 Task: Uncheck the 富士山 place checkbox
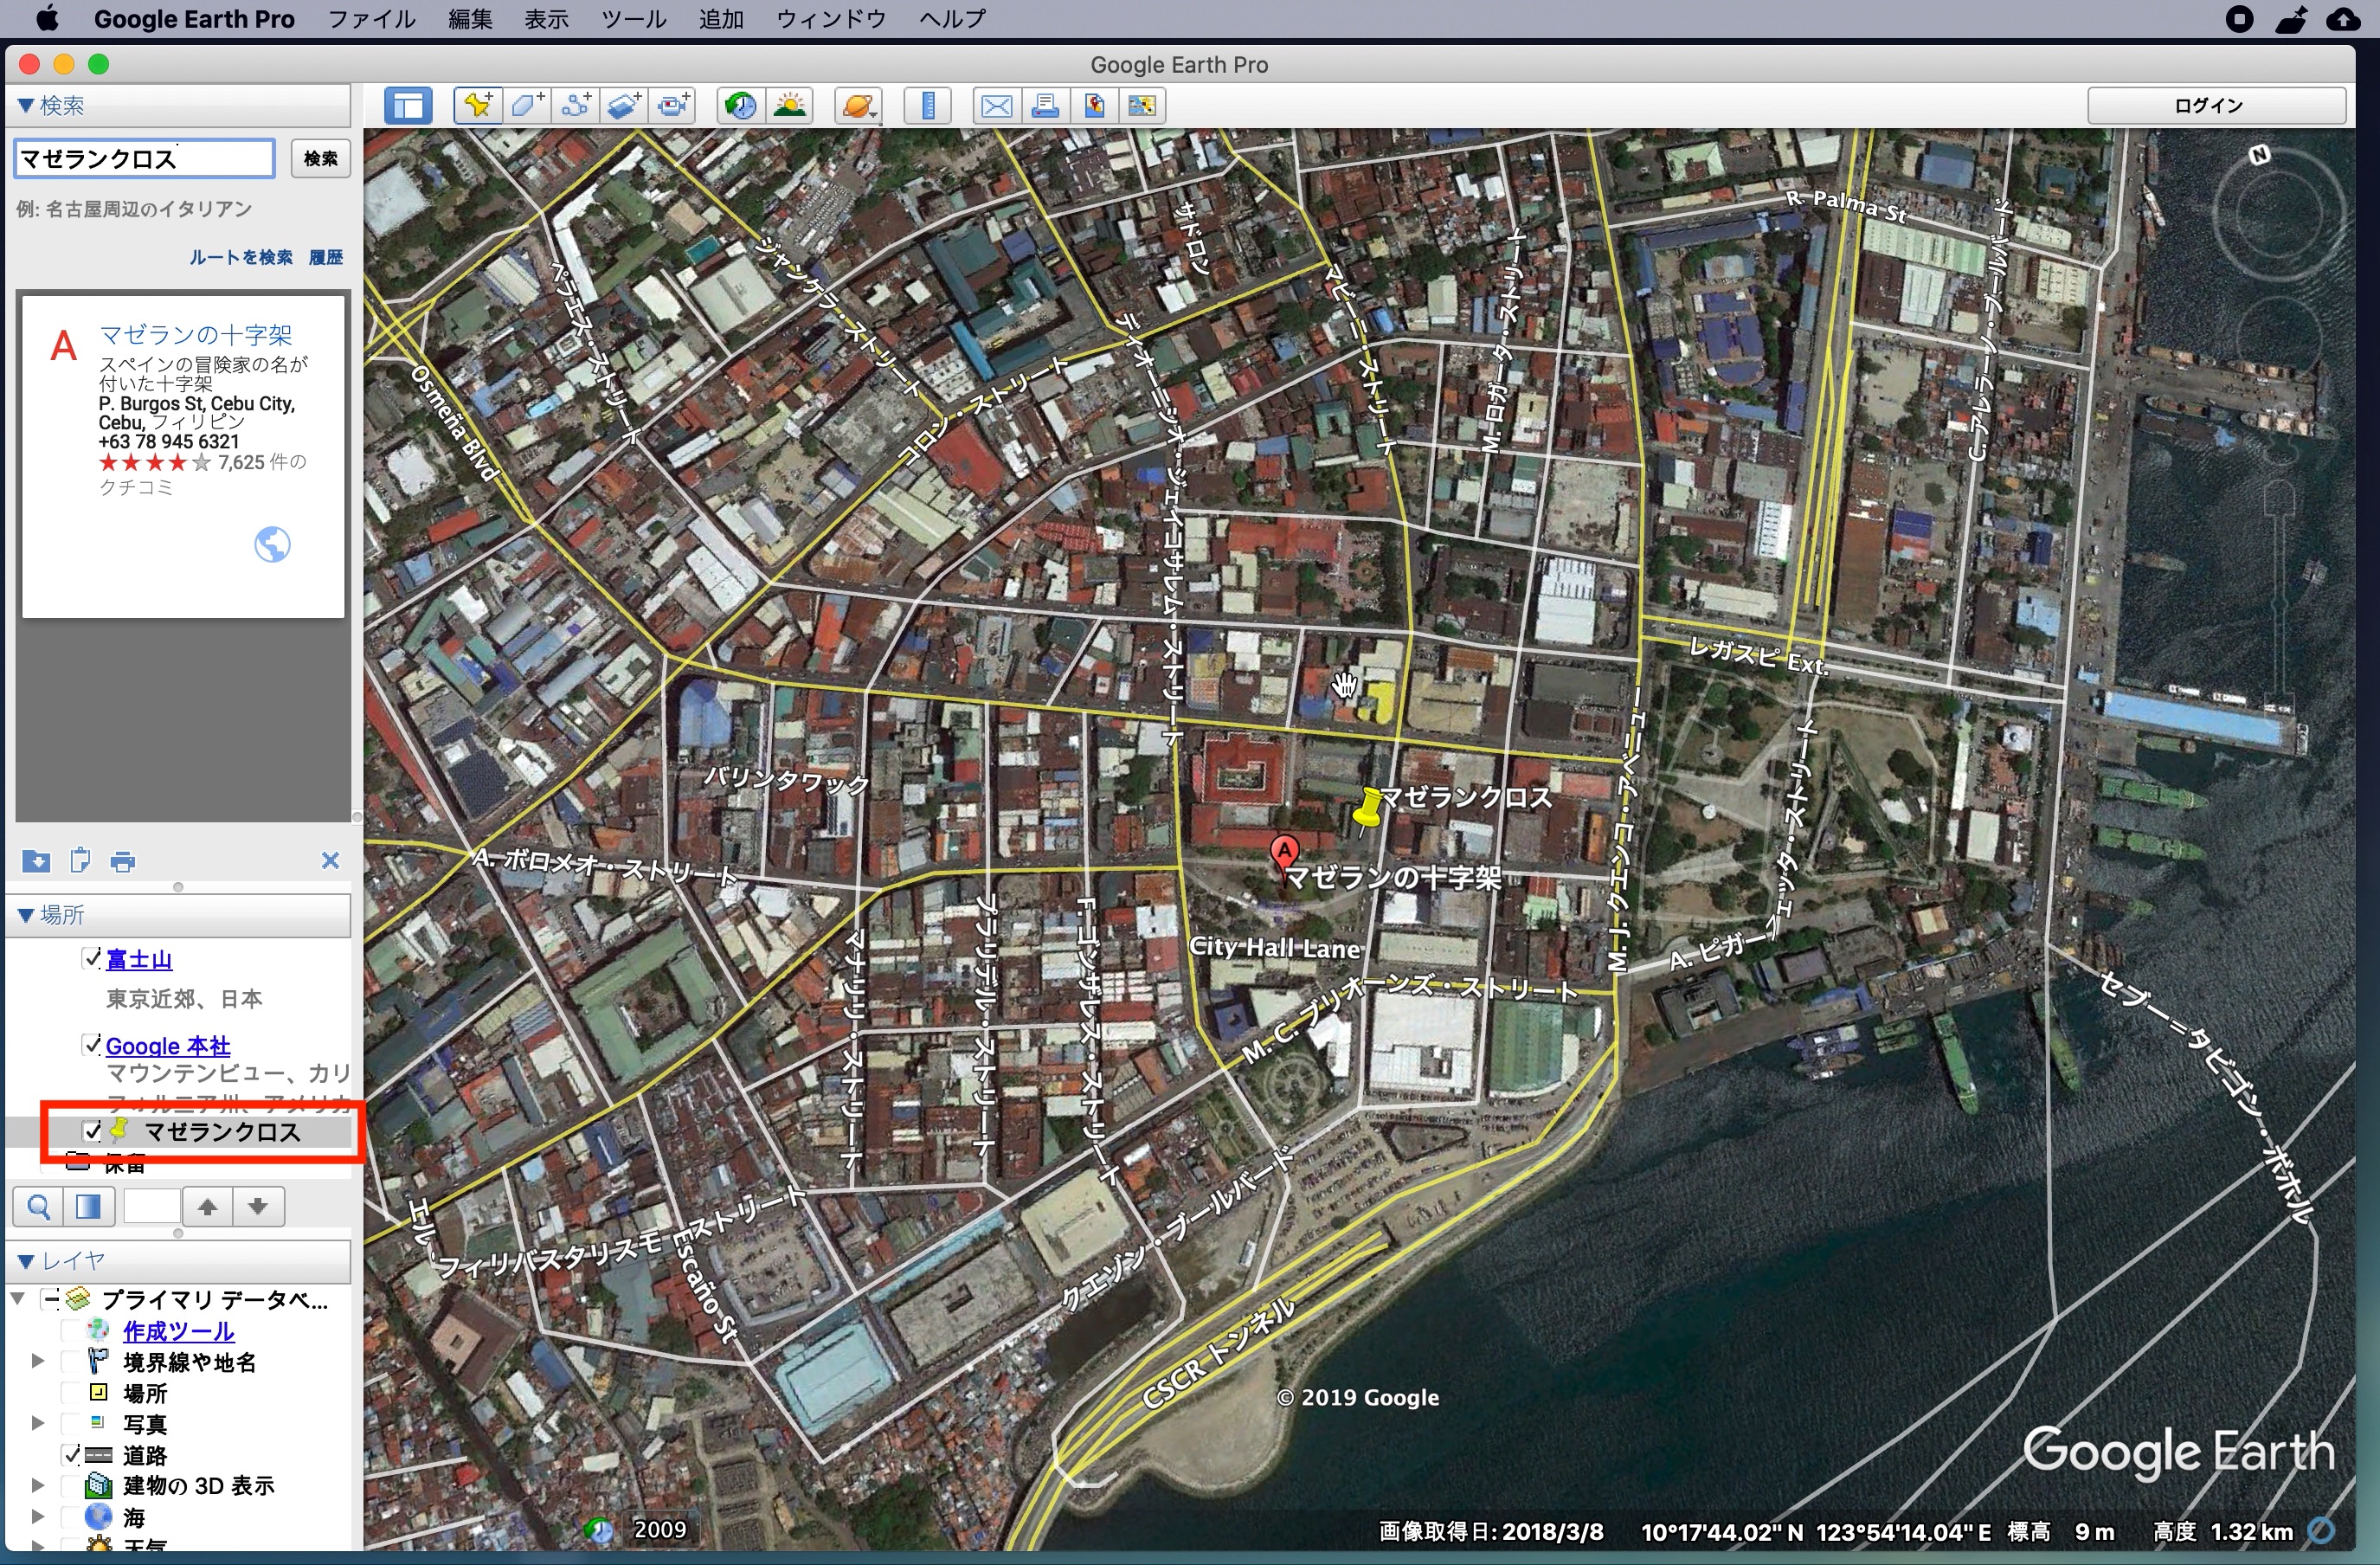(92, 958)
